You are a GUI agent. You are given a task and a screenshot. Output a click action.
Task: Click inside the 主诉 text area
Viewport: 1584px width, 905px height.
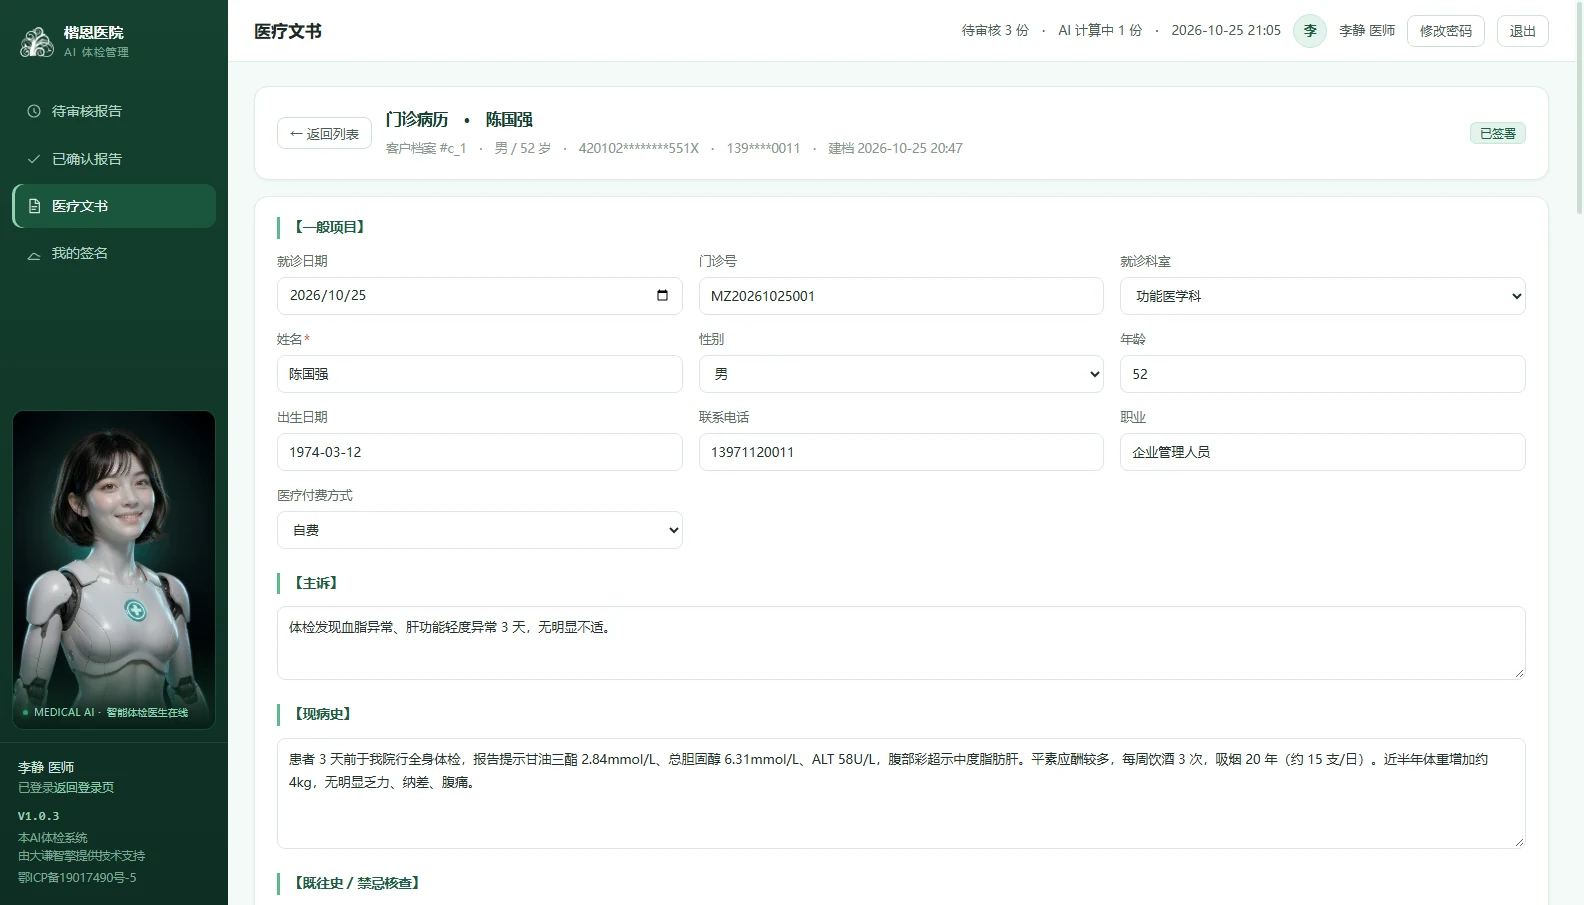click(x=901, y=643)
